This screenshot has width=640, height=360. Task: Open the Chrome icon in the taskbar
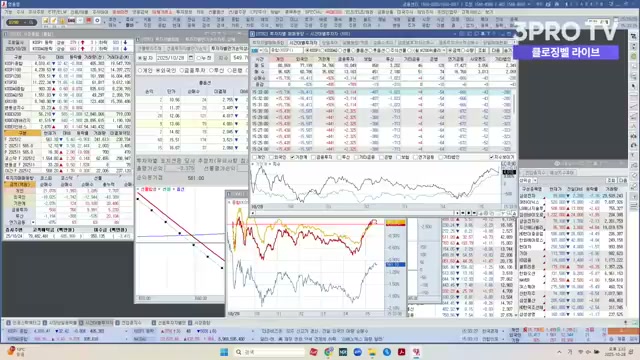(x=328, y=352)
